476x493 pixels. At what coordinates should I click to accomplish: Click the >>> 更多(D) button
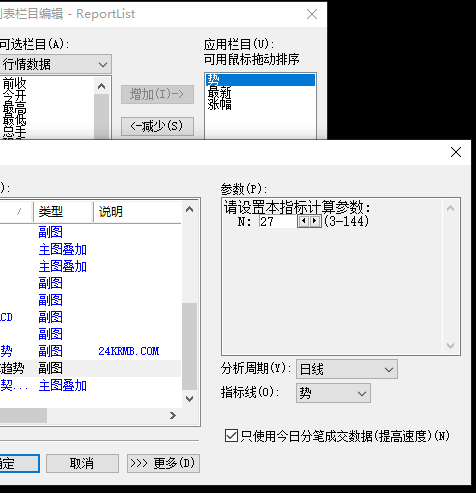(x=163, y=463)
